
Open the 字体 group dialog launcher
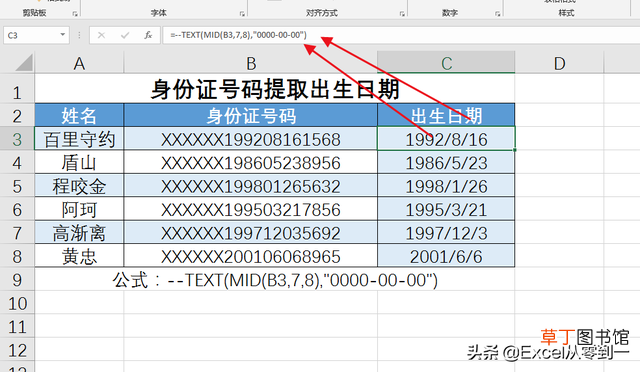click(x=242, y=13)
